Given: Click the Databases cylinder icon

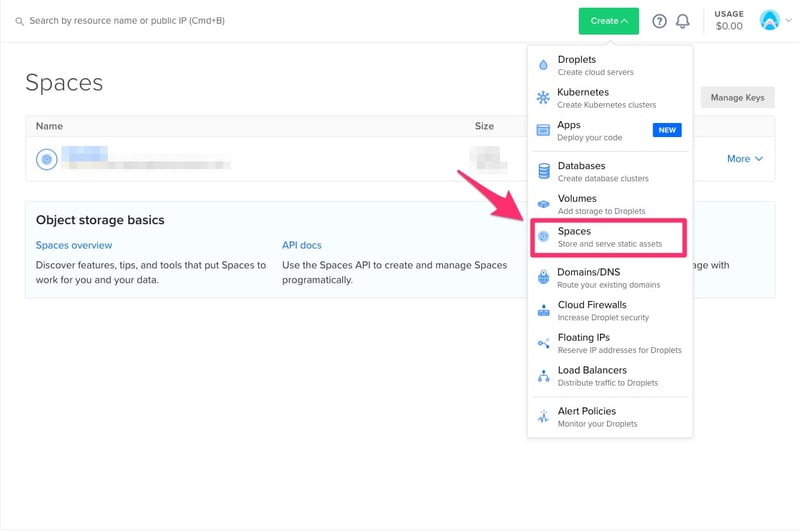Looking at the screenshot, I should click(544, 171).
